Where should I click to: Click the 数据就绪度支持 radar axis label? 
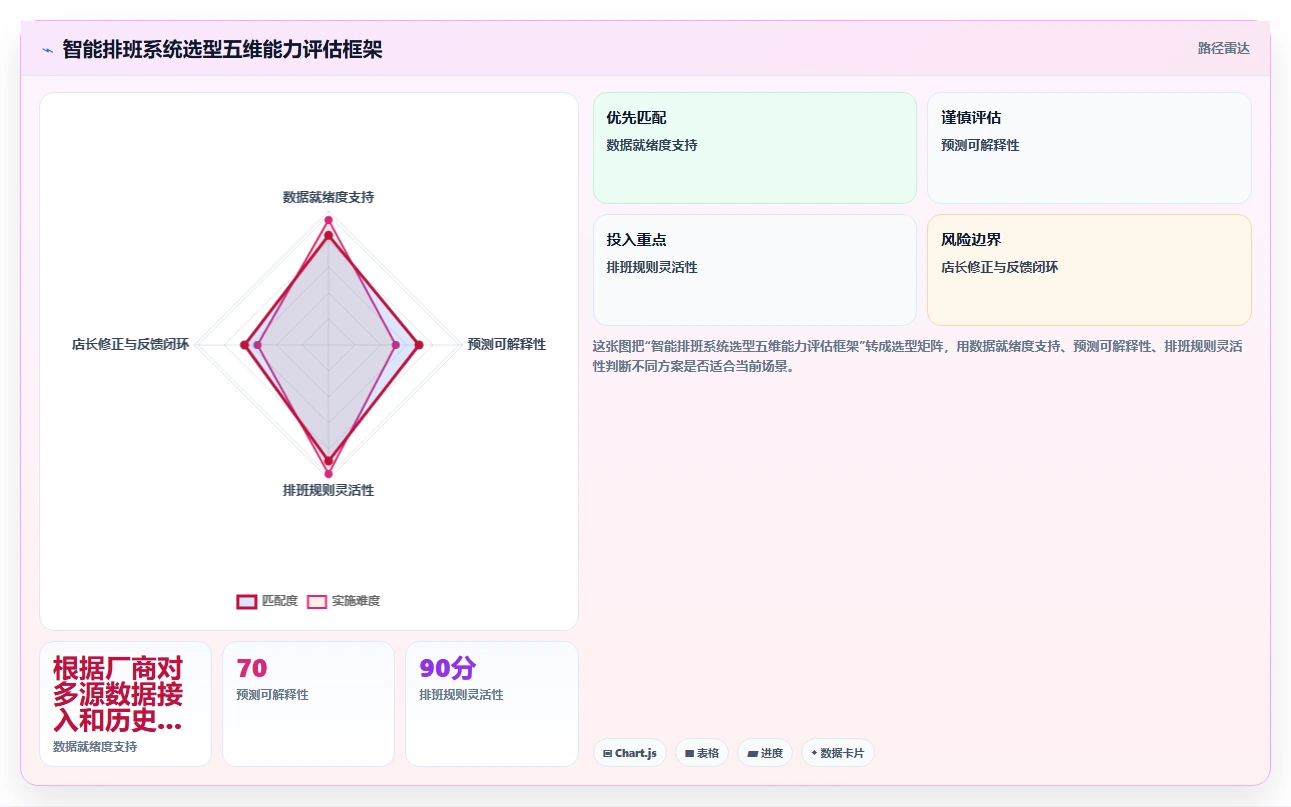coord(328,198)
